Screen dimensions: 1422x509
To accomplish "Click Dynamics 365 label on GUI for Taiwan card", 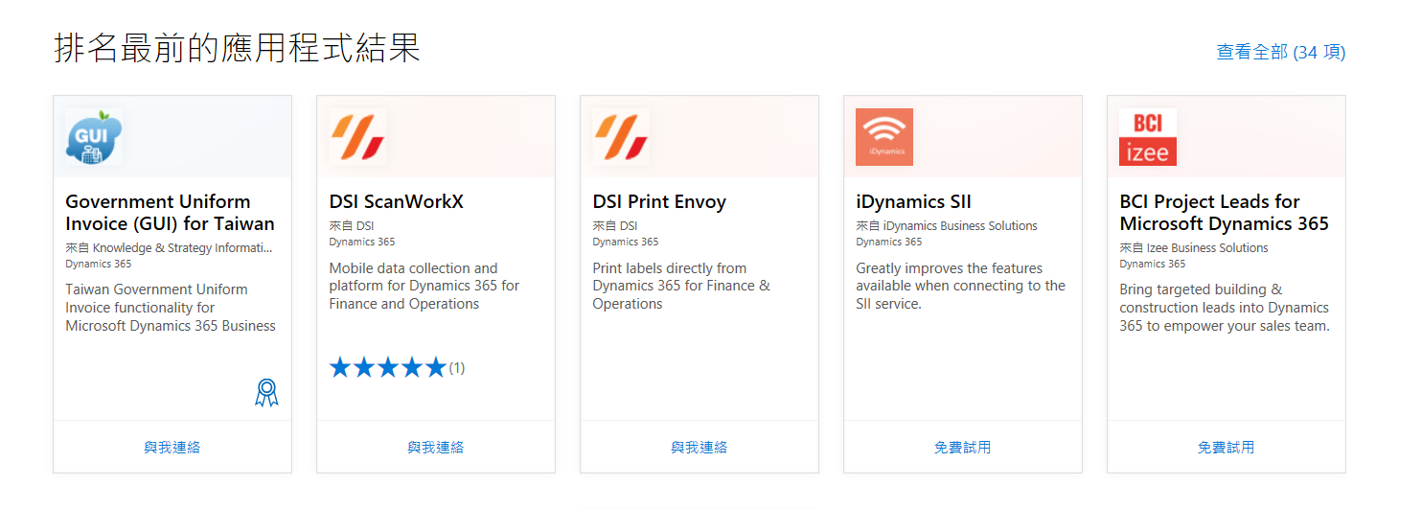I will [98, 264].
